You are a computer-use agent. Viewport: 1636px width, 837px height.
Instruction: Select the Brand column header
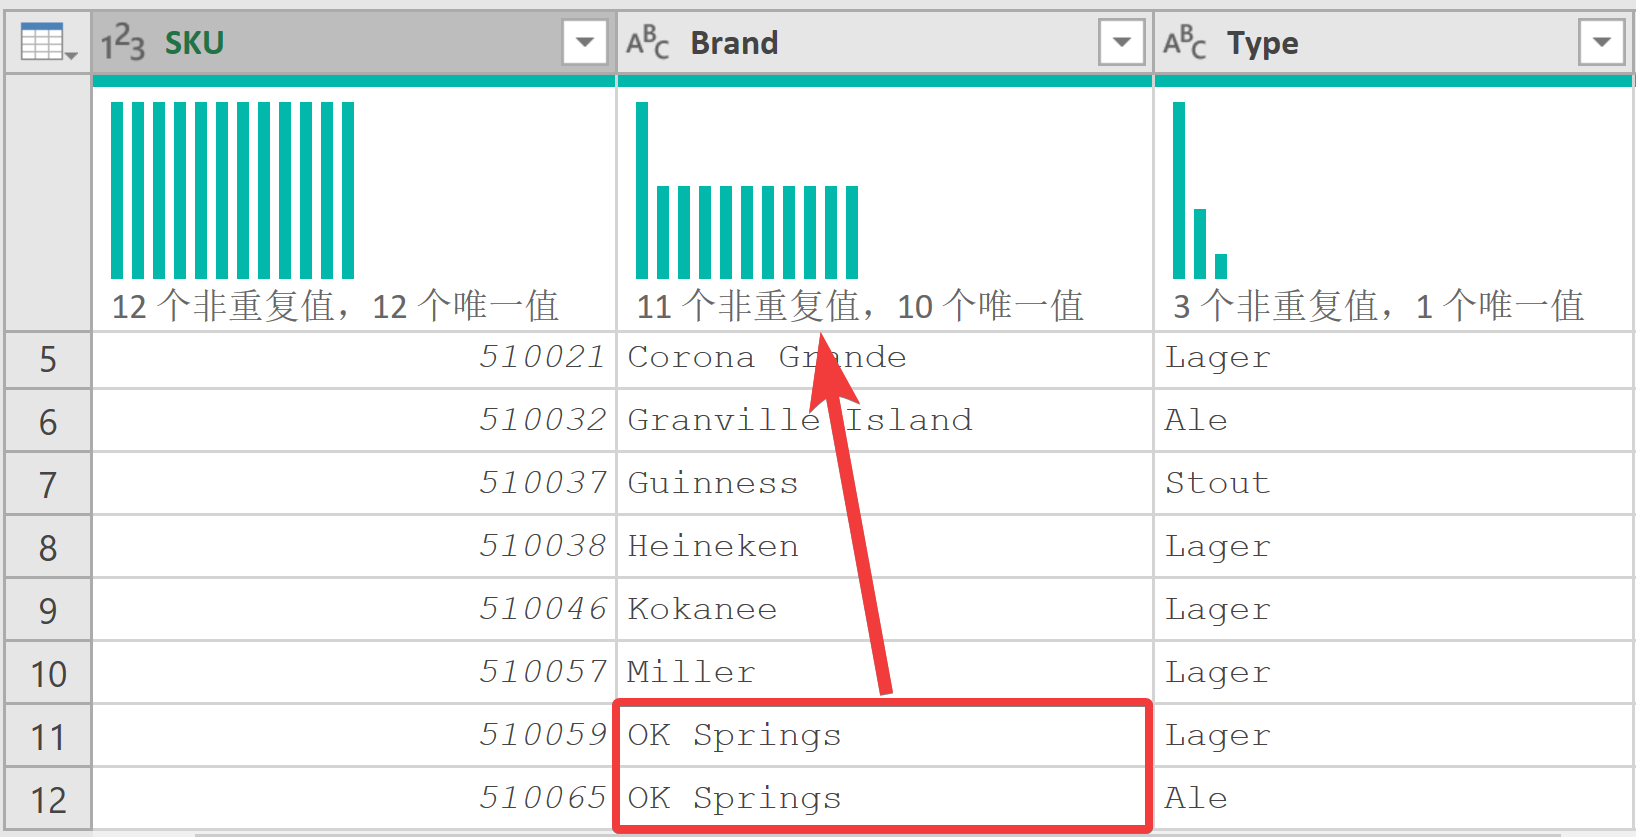point(885,43)
